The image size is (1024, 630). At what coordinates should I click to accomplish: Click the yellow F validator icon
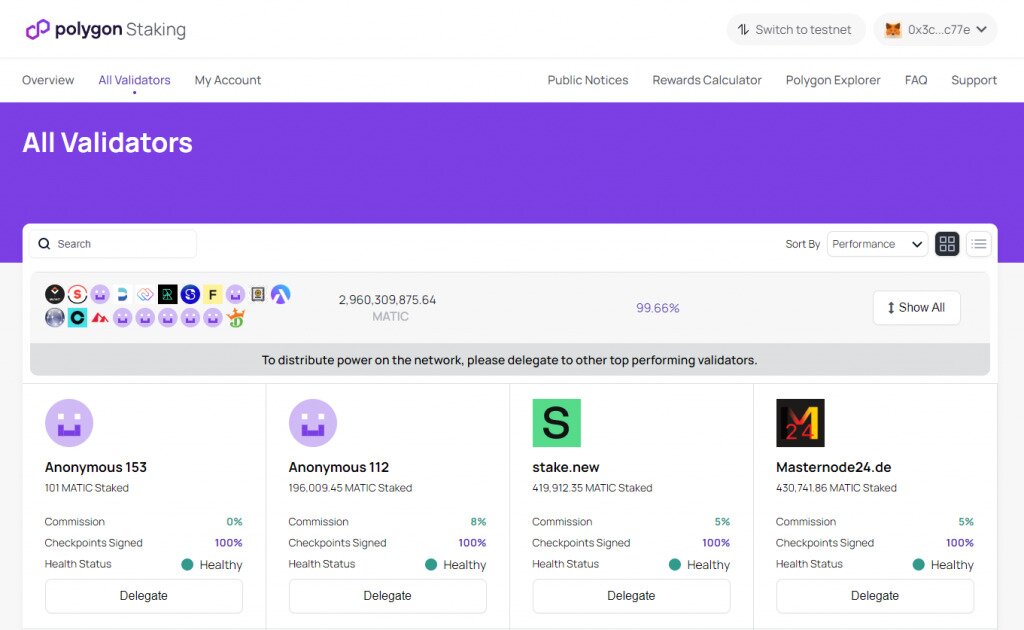[213, 294]
